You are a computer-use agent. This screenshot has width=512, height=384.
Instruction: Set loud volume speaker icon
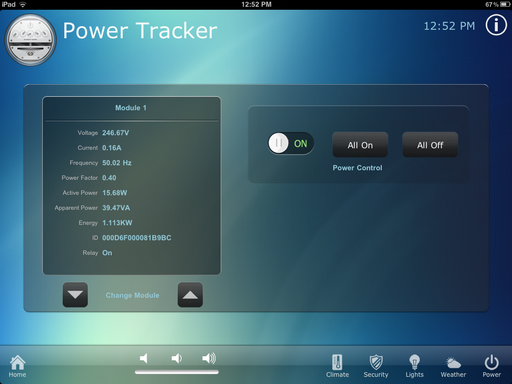click(x=209, y=358)
